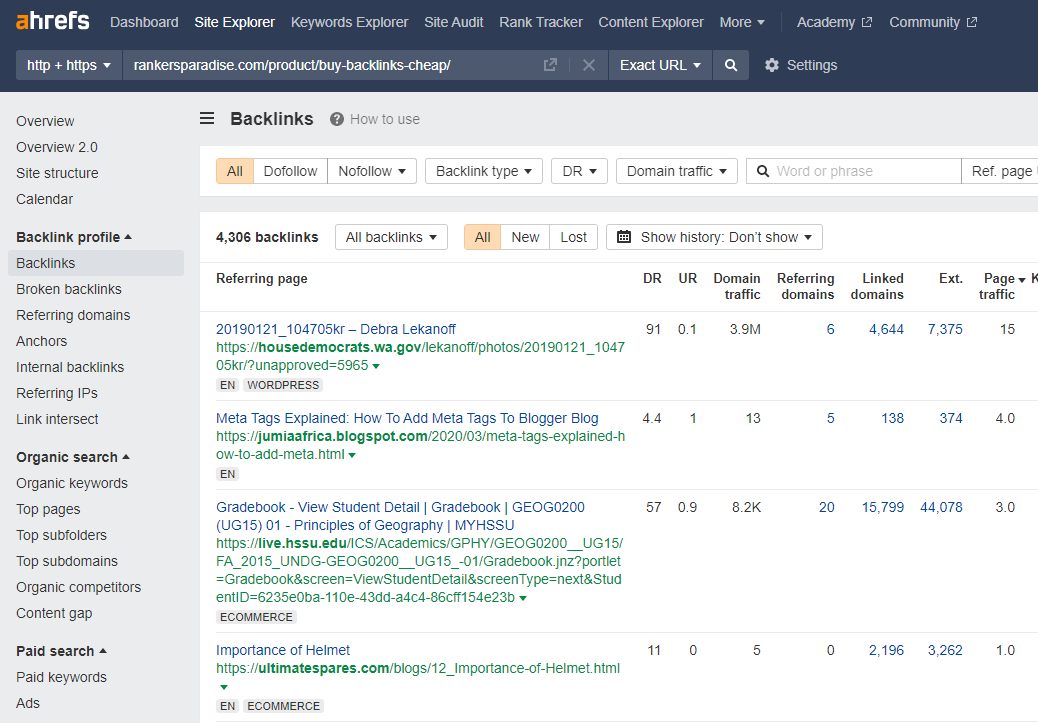
Task: Open target URL in new tab icon
Action: tap(550, 65)
